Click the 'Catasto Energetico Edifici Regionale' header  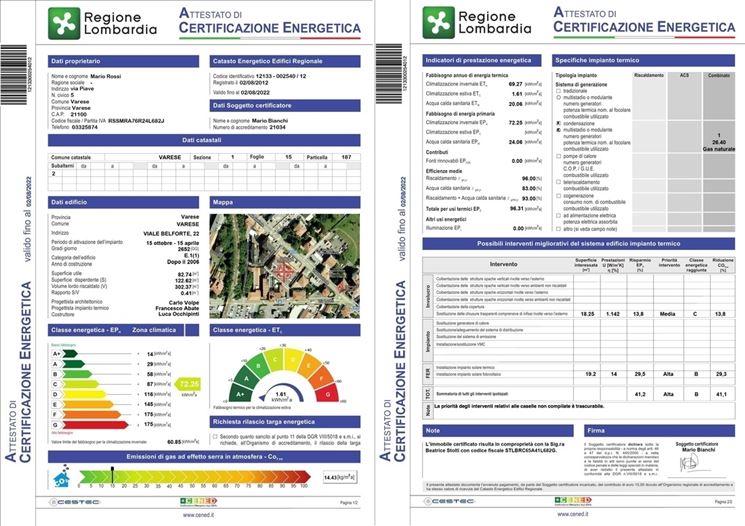coord(285,61)
